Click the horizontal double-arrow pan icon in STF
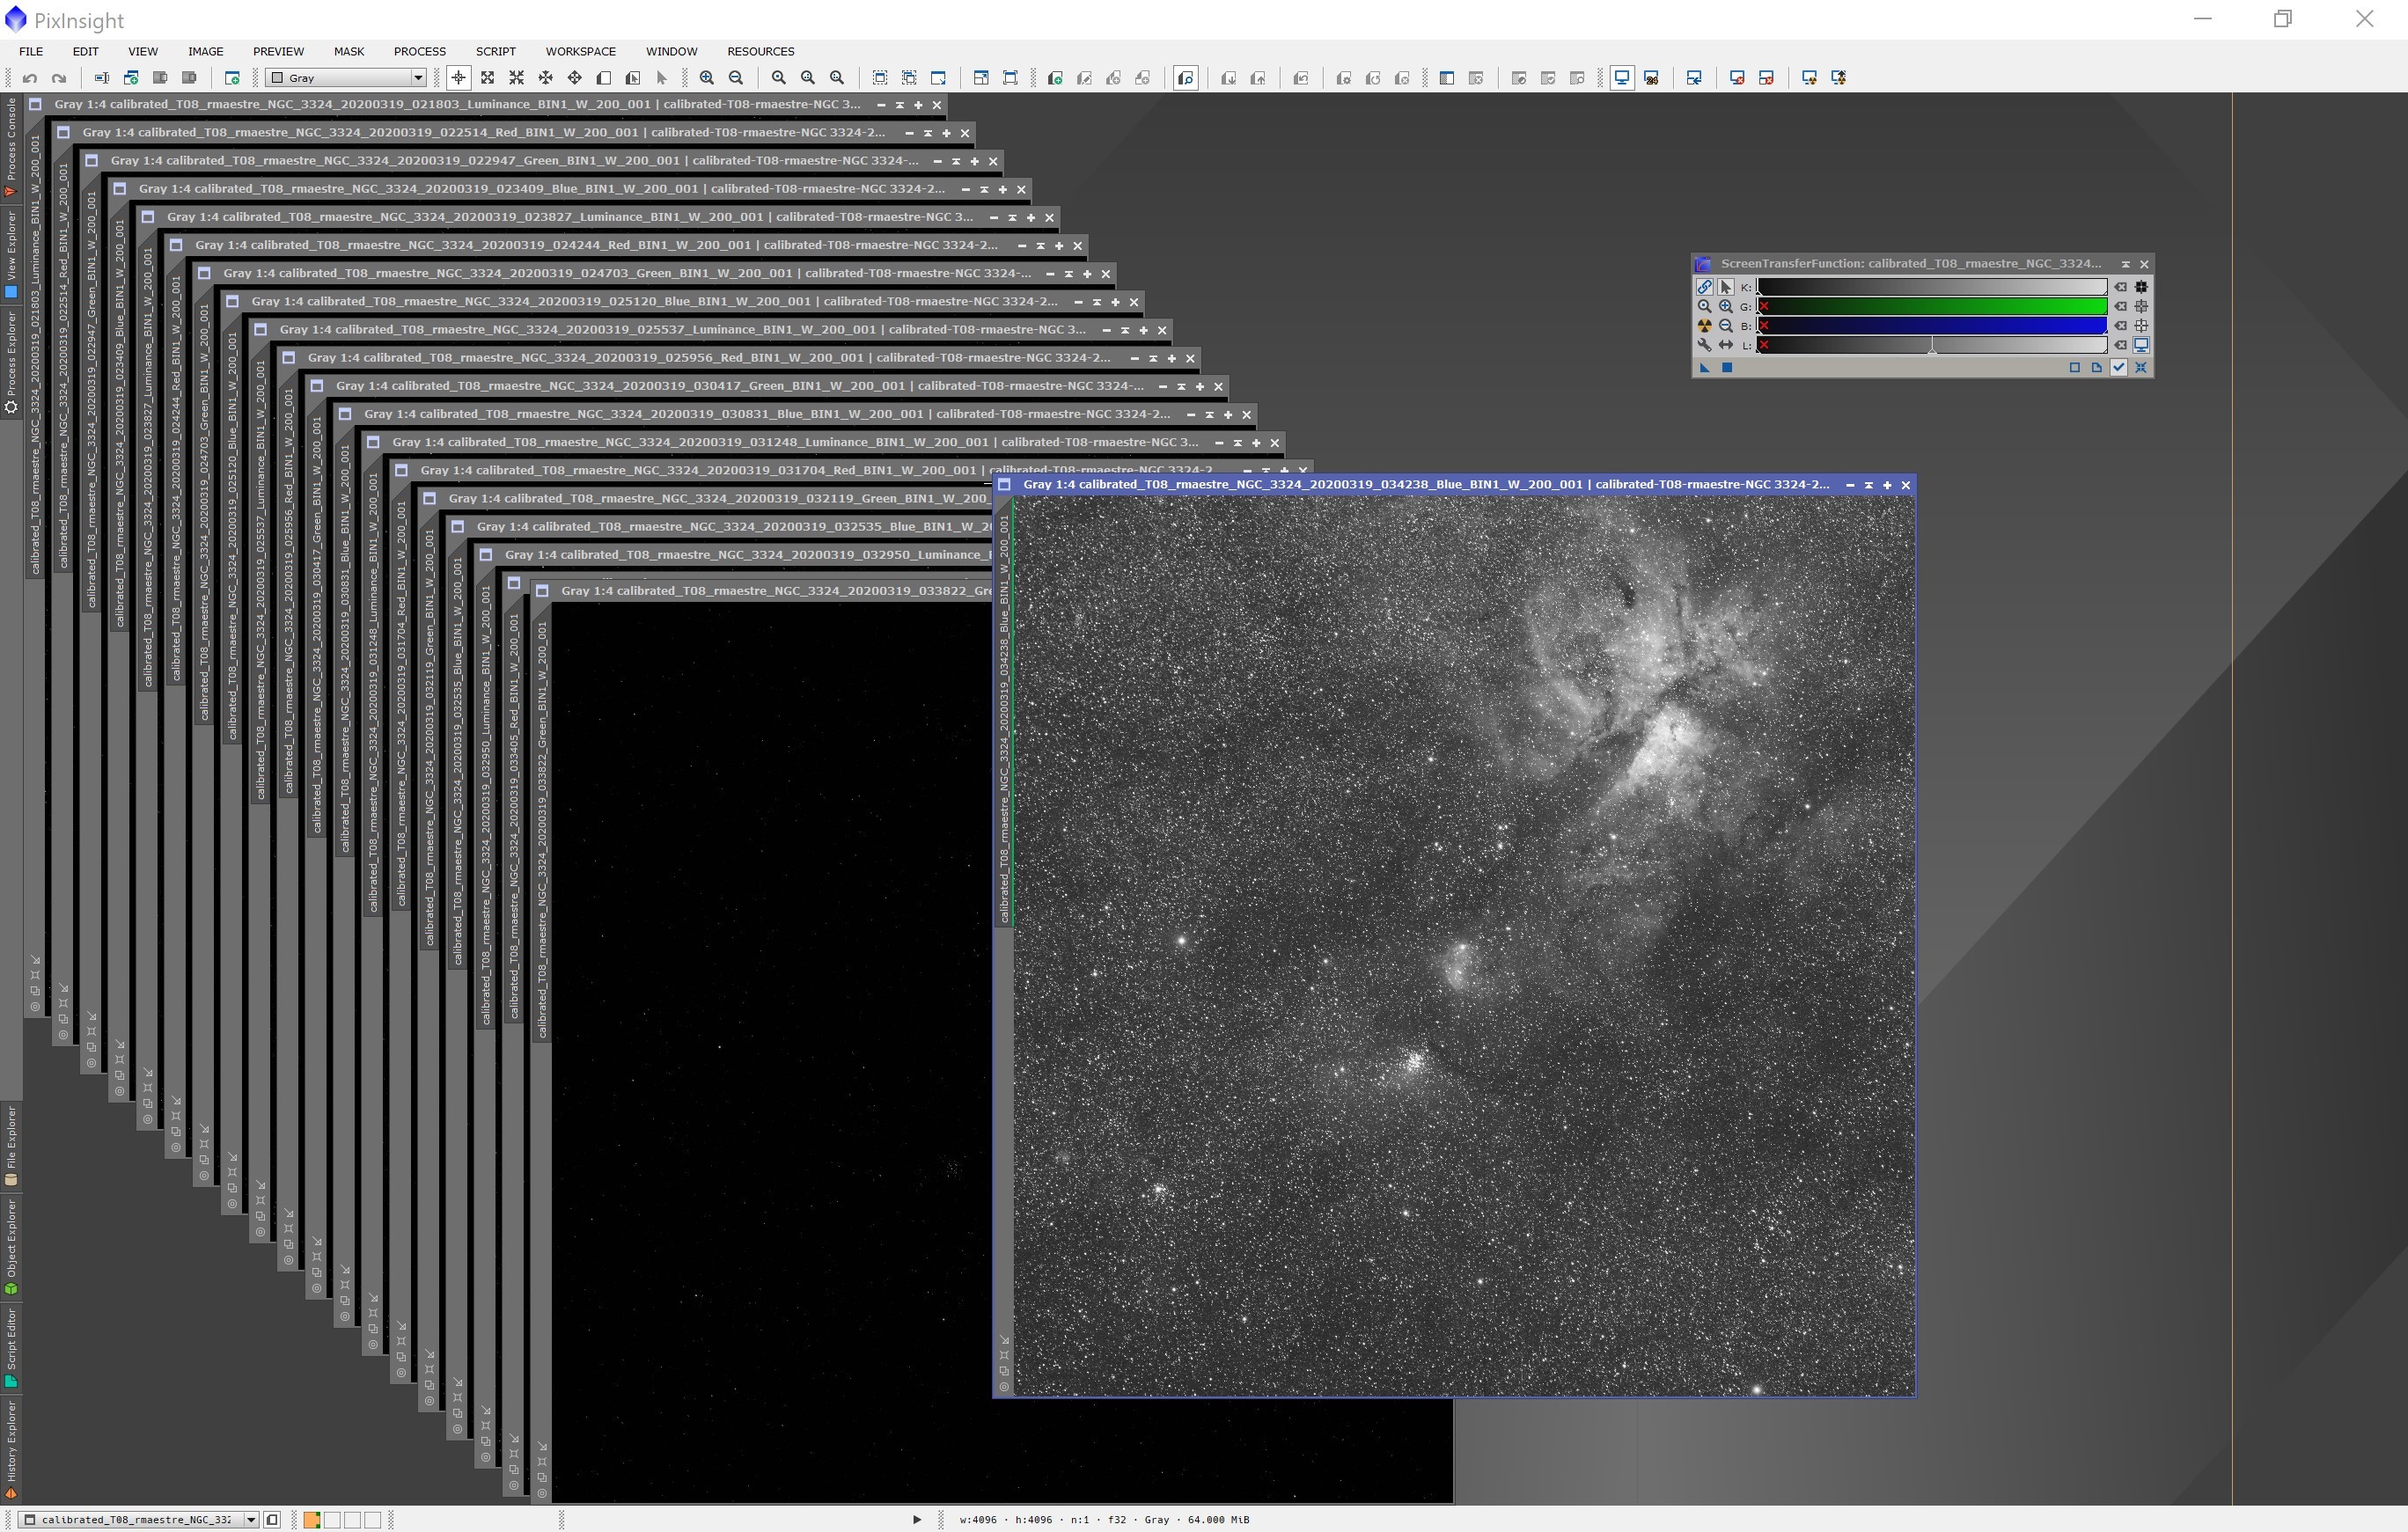 click(x=1726, y=345)
